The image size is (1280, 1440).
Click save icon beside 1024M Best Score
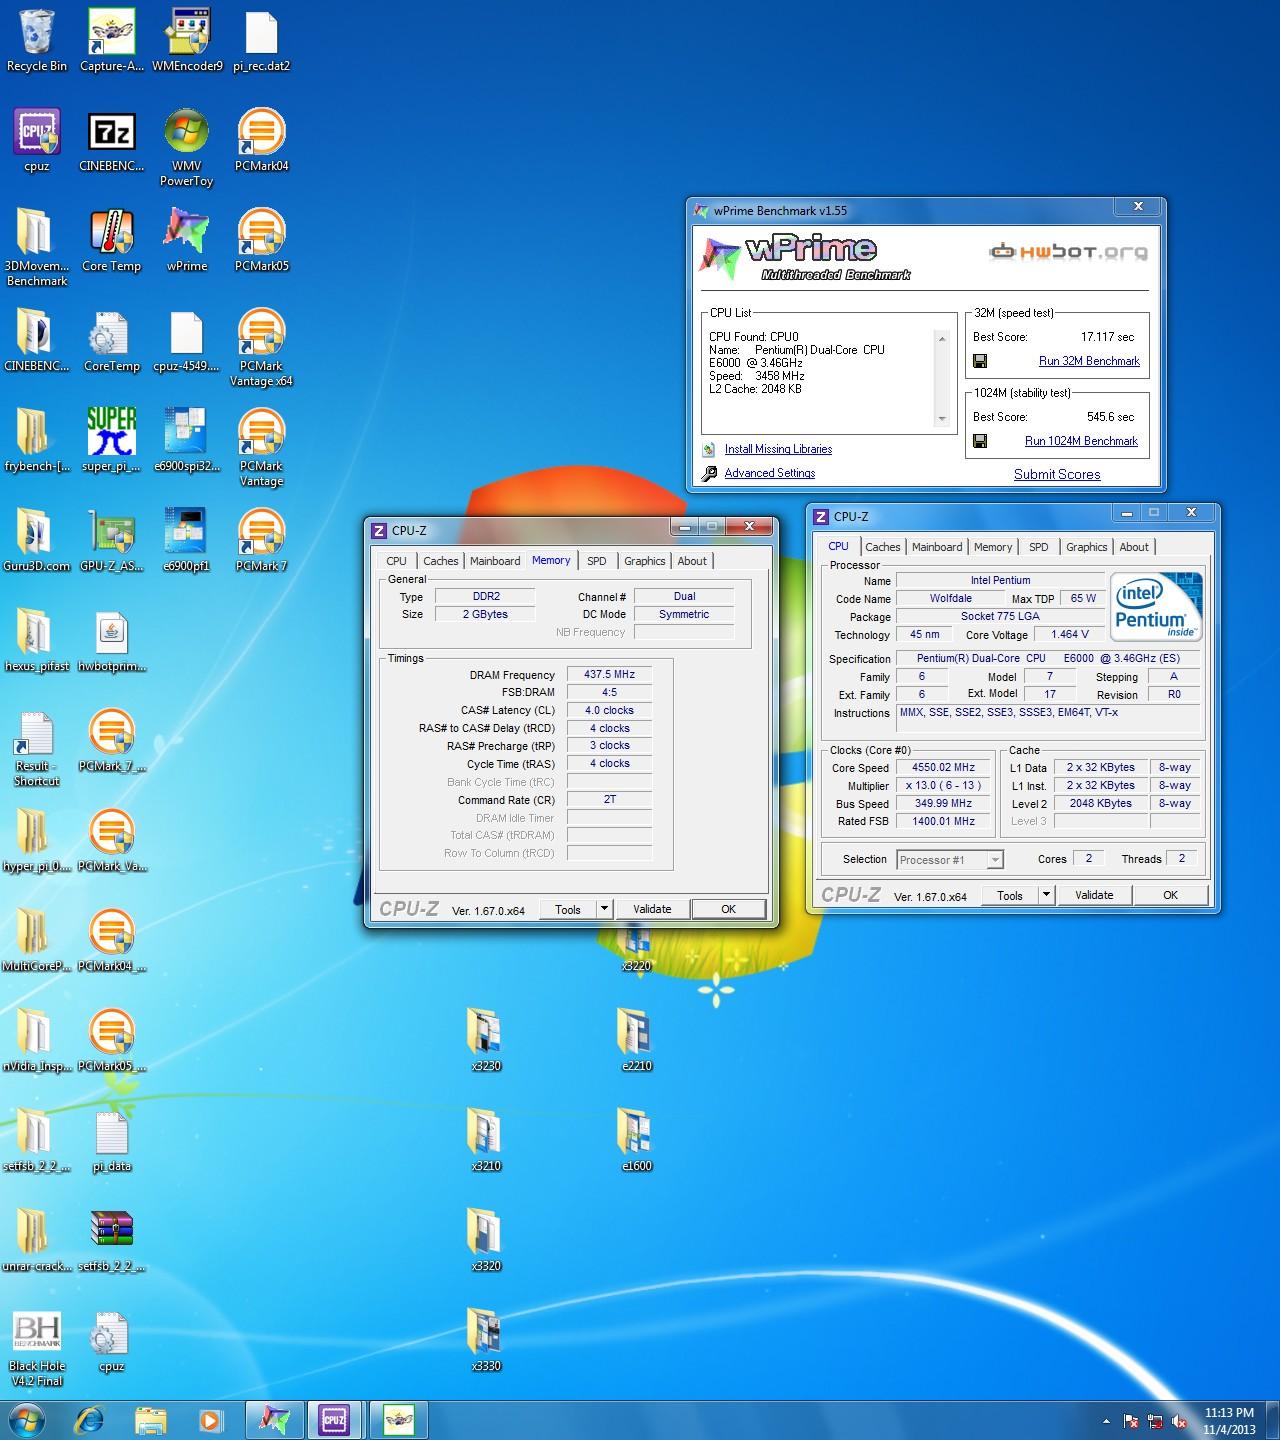click(980, 441)
